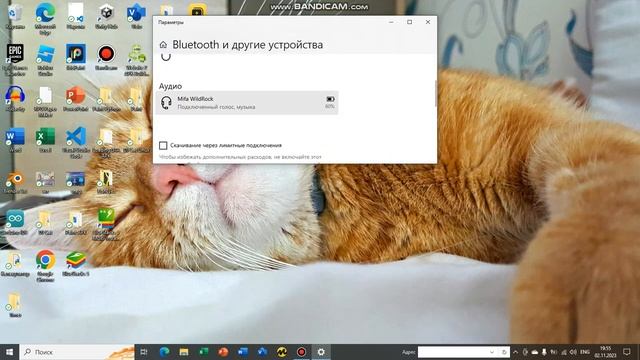Viewport: 640px width, 360px height.
Task: Open Google Chrome desktop shortcut
Action: pyautogui.click(x=45, y=265)
